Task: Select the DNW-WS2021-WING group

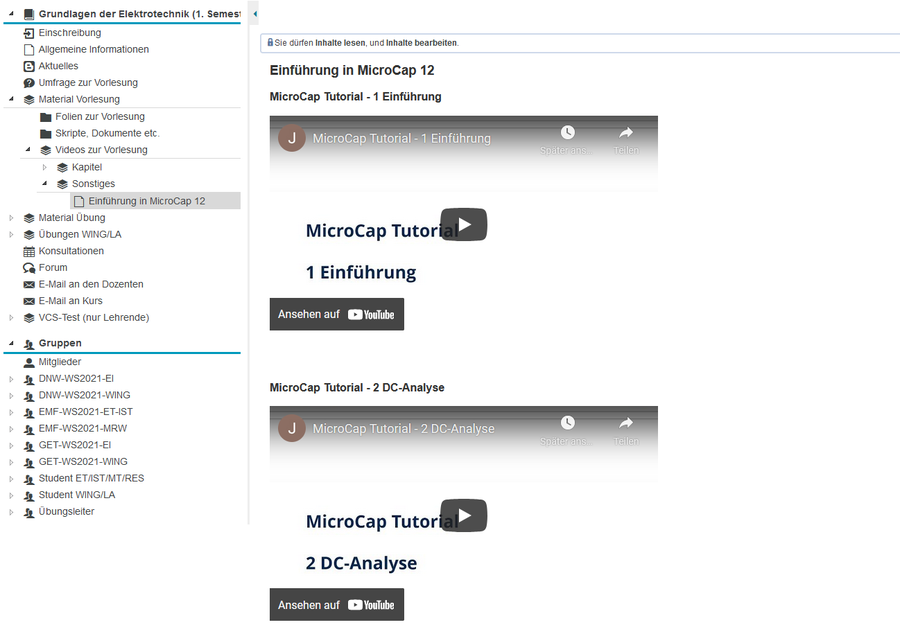Action: click(x=84, y=395)
